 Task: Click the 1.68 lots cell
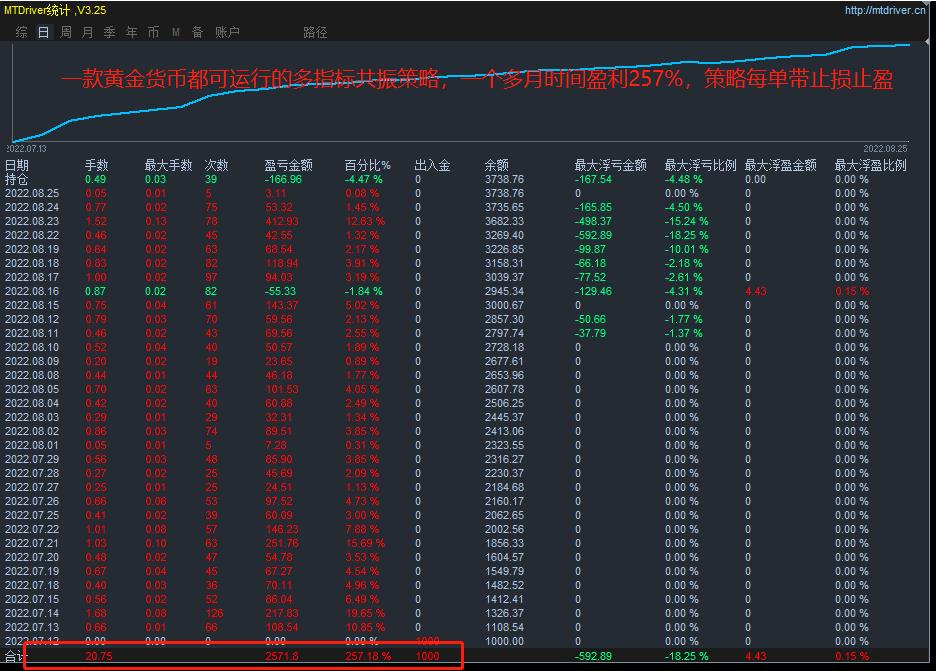tap(96, 613)
